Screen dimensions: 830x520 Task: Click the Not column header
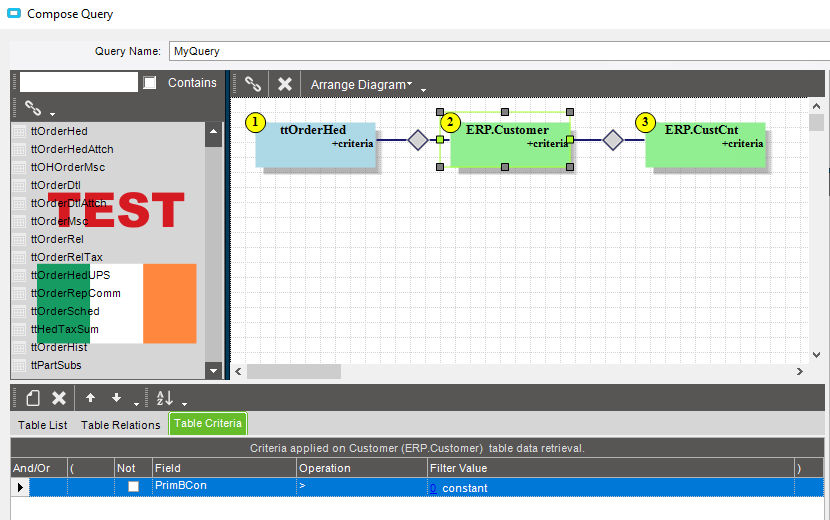(133, 468)
